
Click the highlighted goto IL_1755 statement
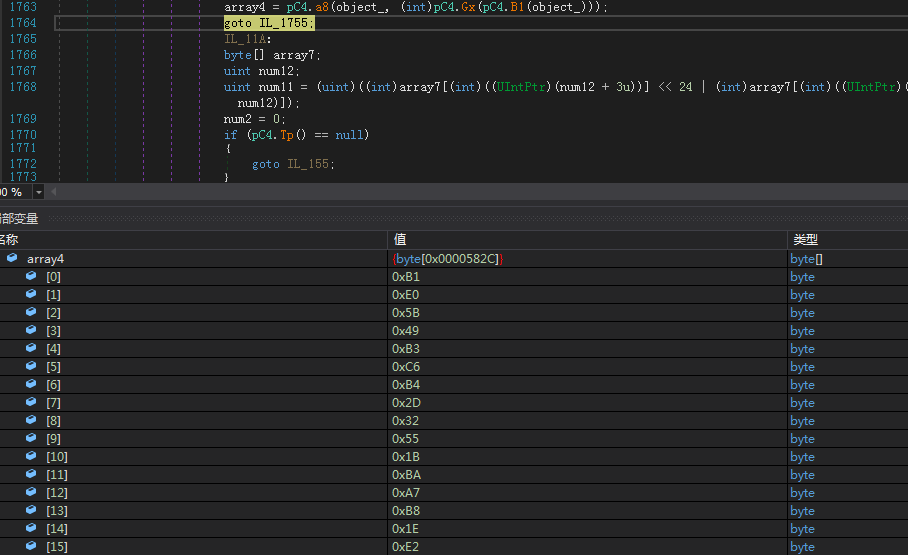tap(269, 23)
